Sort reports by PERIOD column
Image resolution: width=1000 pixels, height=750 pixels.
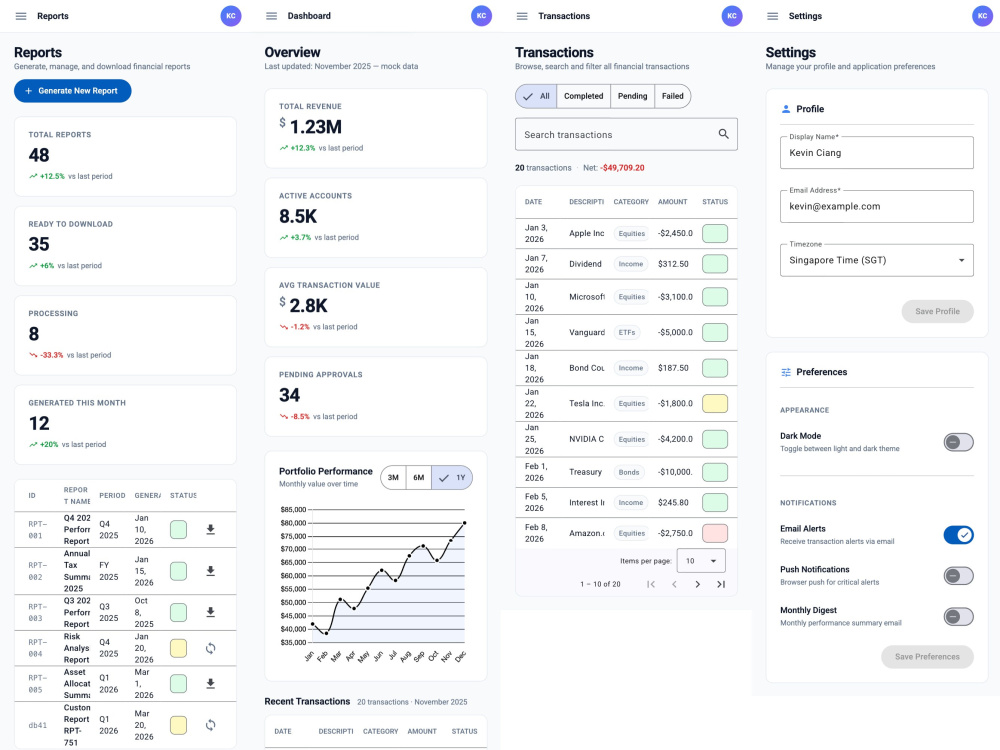(112, 496)
